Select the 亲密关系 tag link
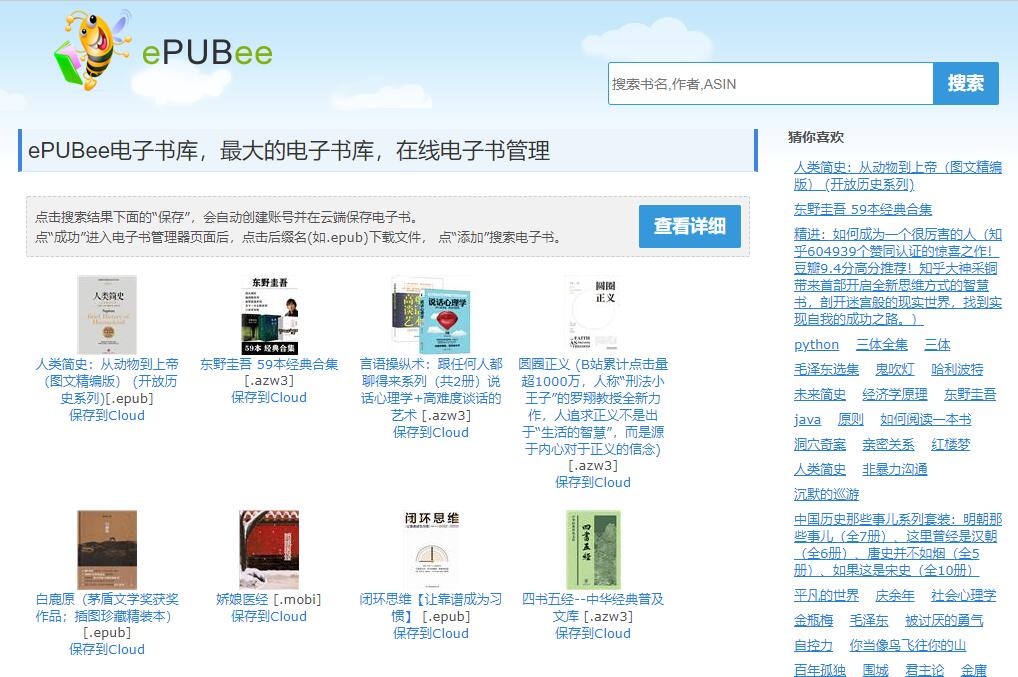This screenshot has height=677, width=1018. point(888,445)
